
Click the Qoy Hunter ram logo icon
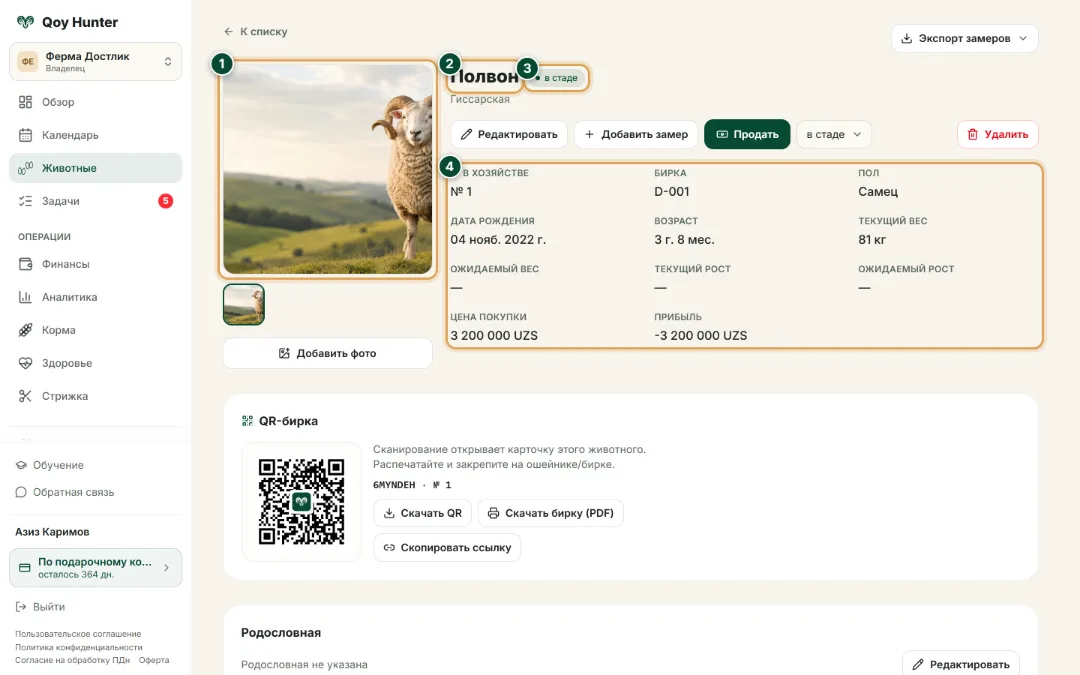click(x=25, y=22)
